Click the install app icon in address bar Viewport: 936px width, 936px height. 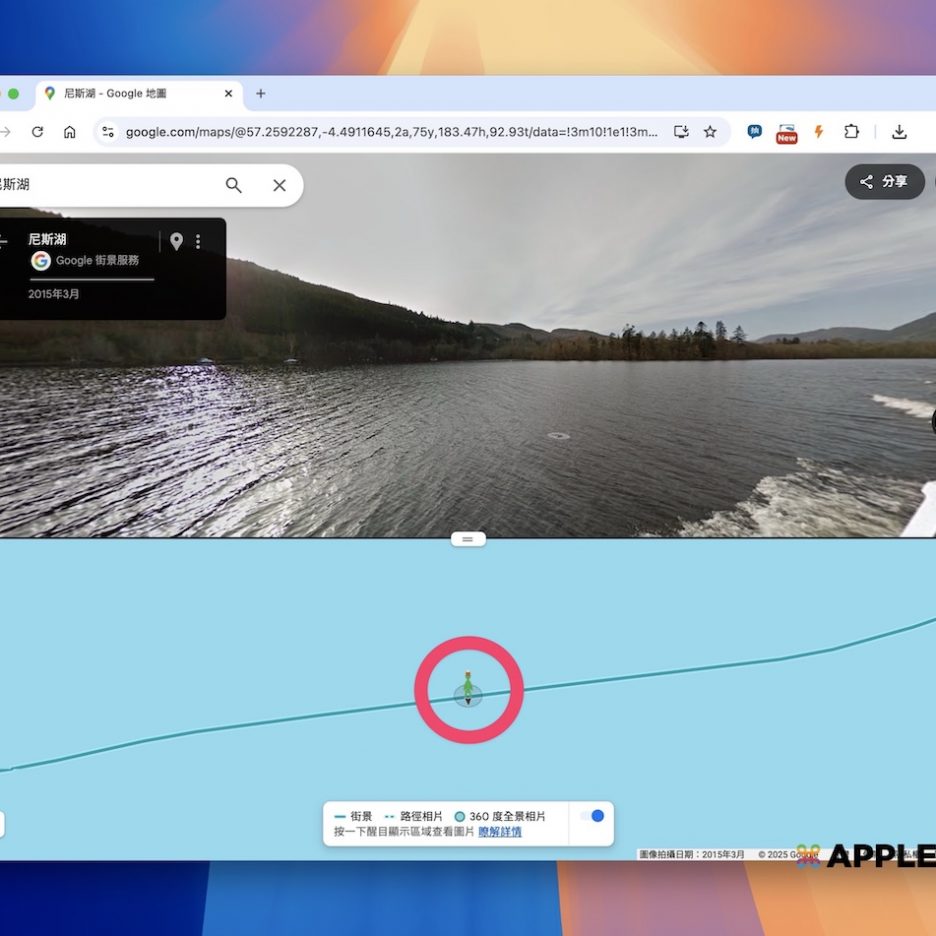(681, 132)
